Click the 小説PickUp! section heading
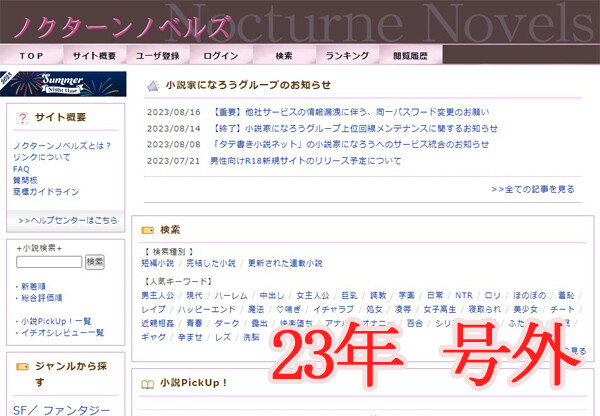The height and width of the screenshot is (416, 600). (193, 383)
